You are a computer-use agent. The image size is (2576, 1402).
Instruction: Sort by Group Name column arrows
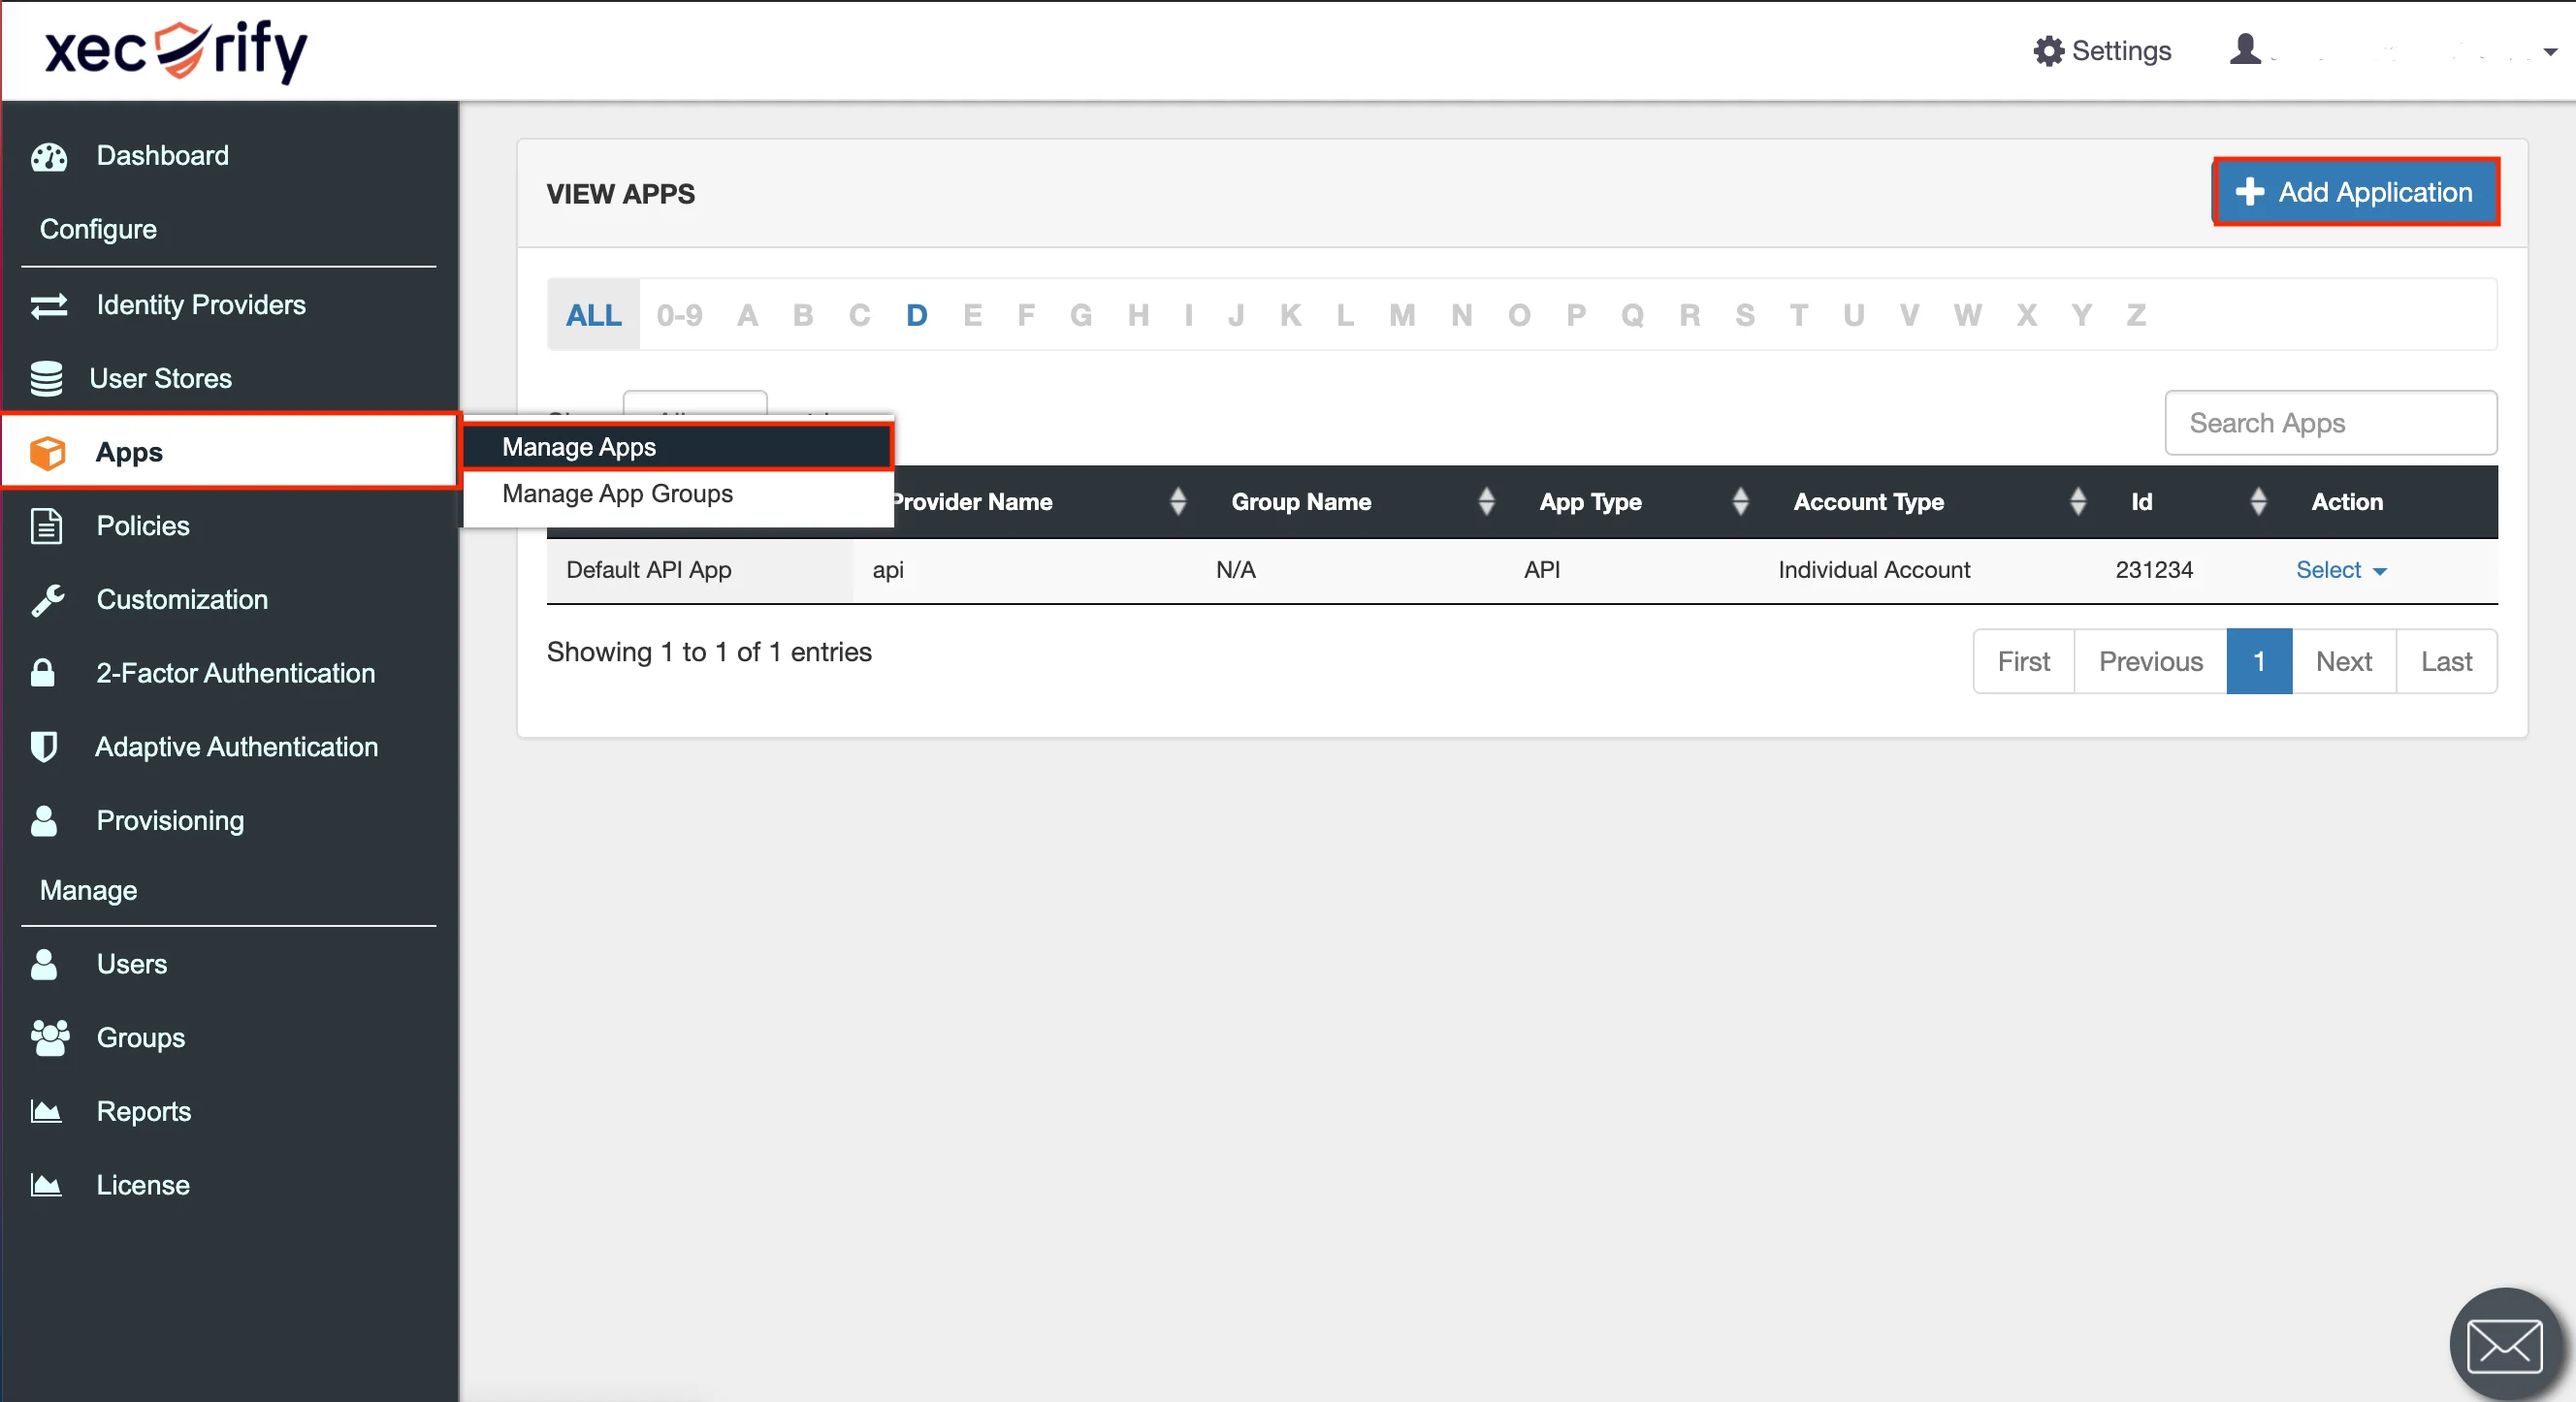click(x=1486, y=502)
